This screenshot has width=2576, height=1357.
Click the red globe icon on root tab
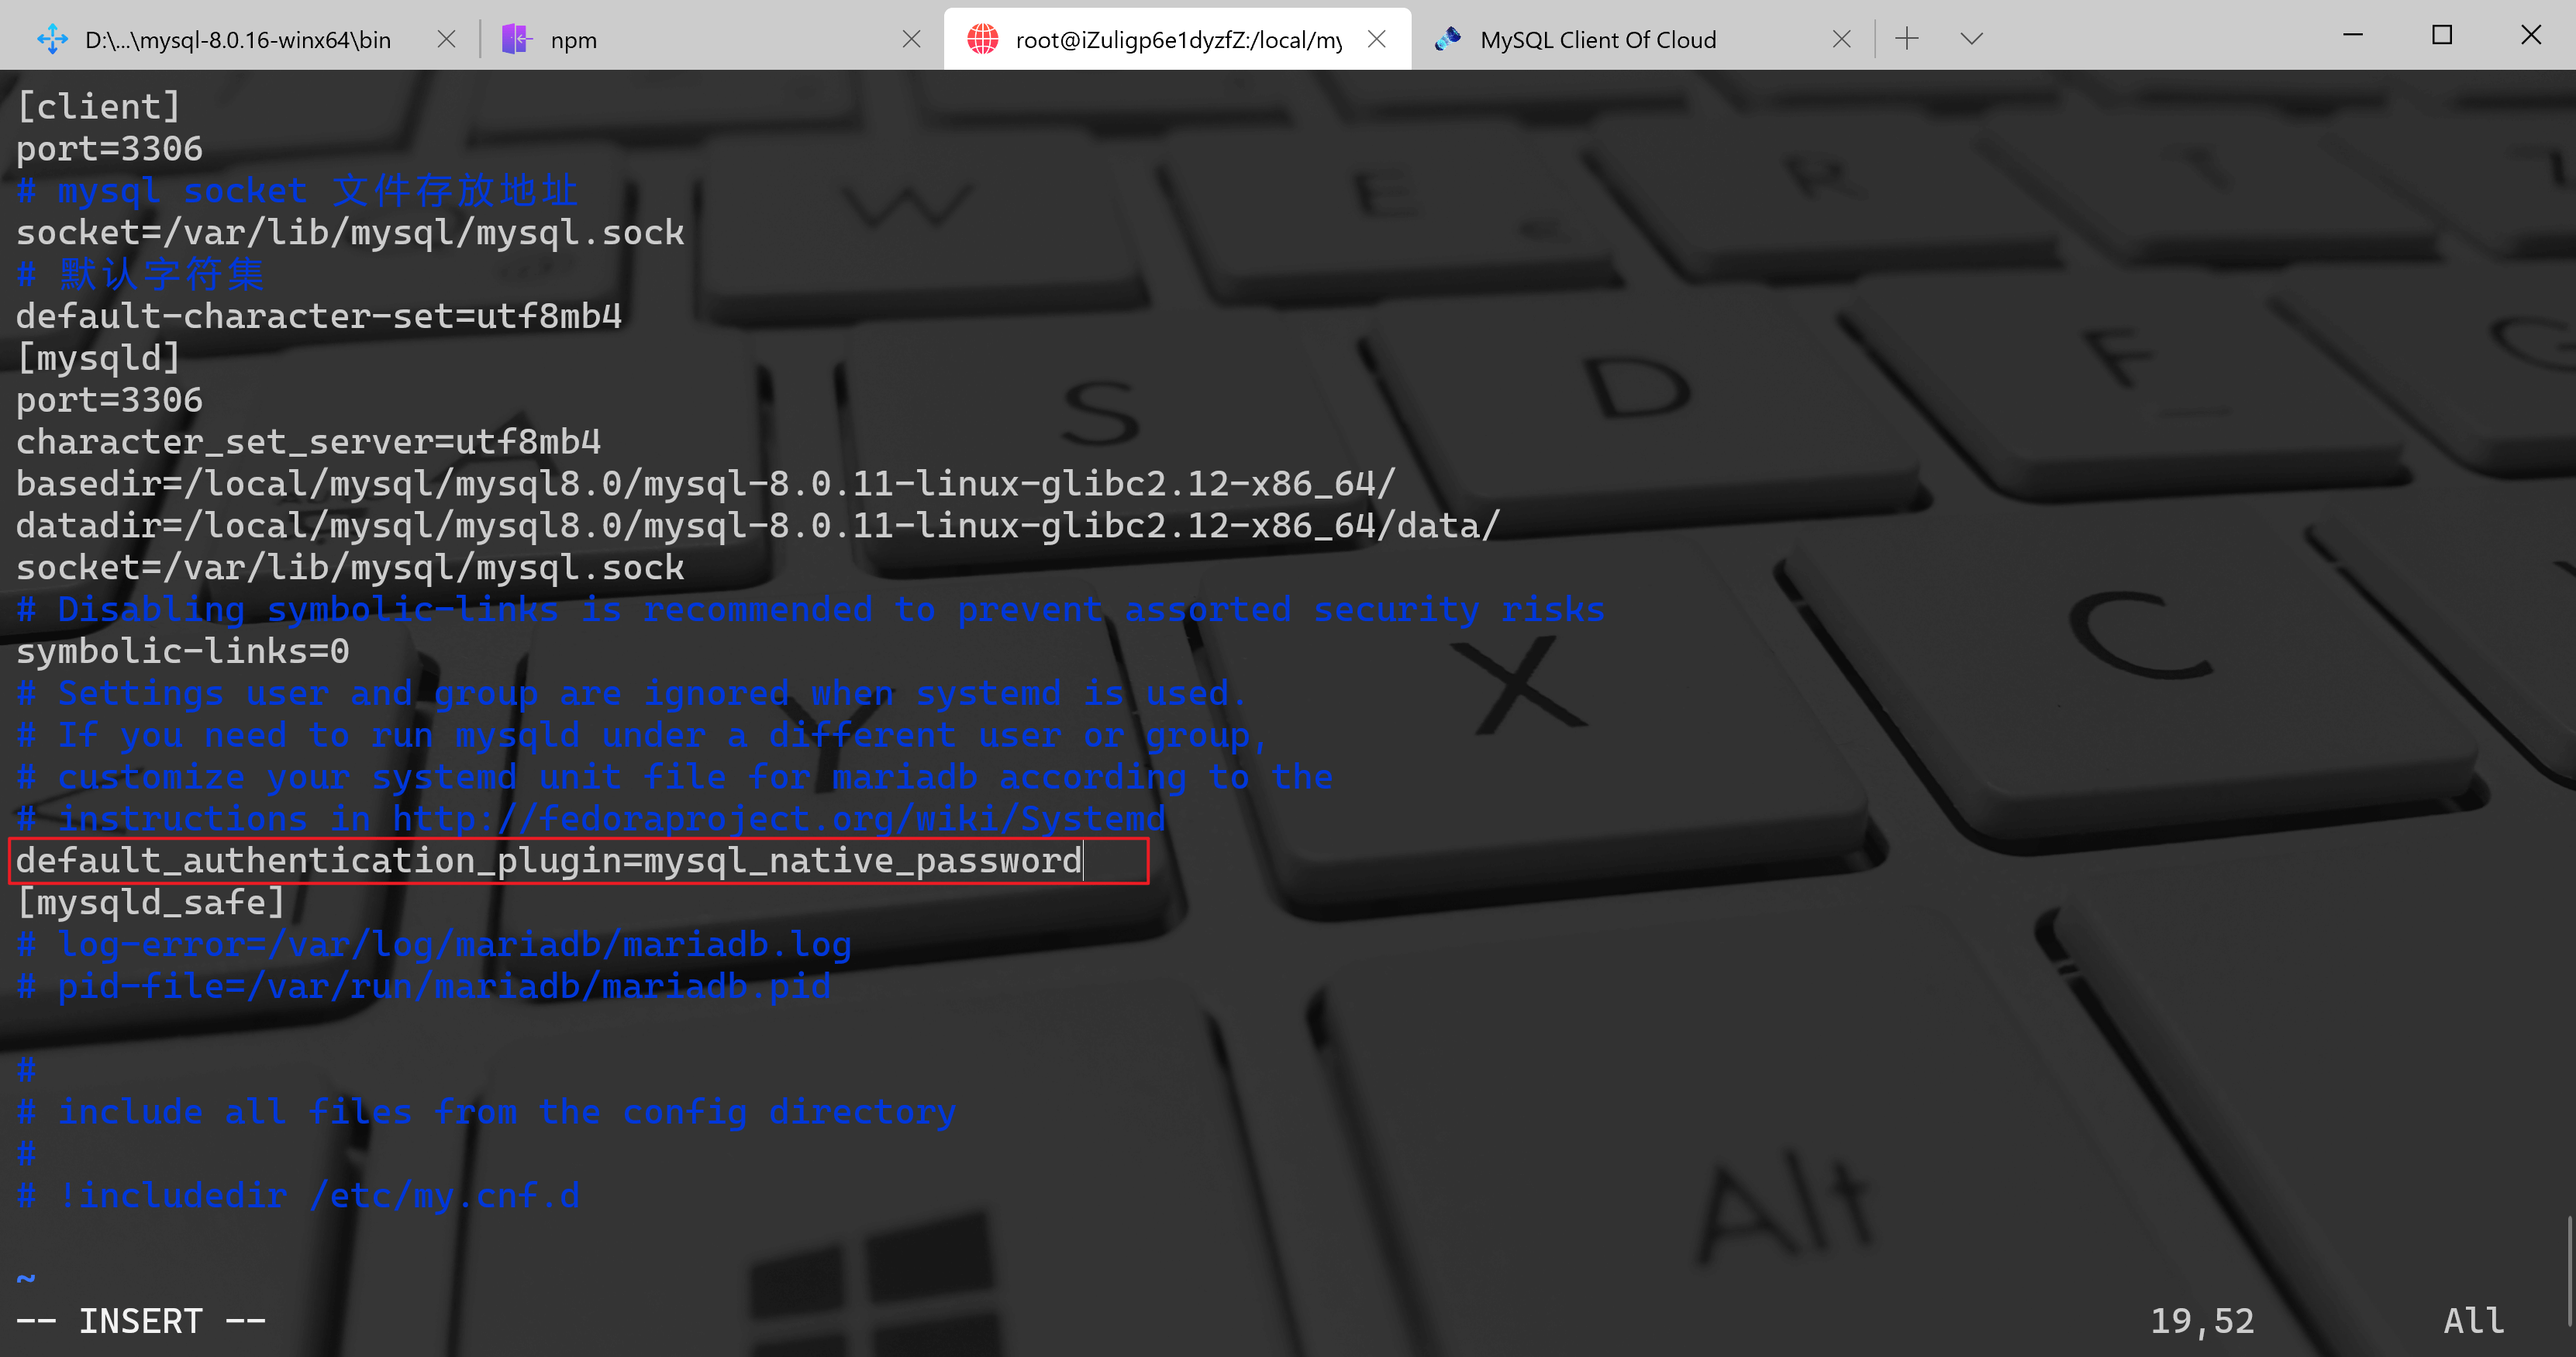click(982, 40)
